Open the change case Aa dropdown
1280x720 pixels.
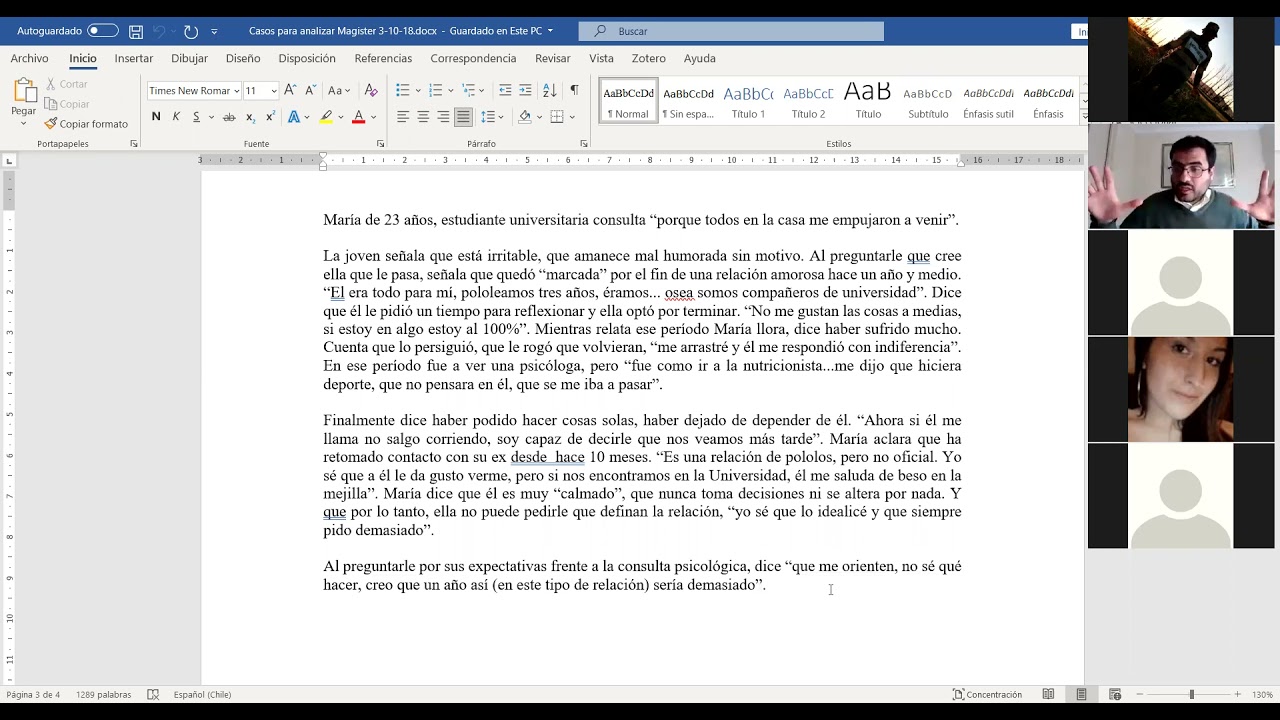(339, 91)
